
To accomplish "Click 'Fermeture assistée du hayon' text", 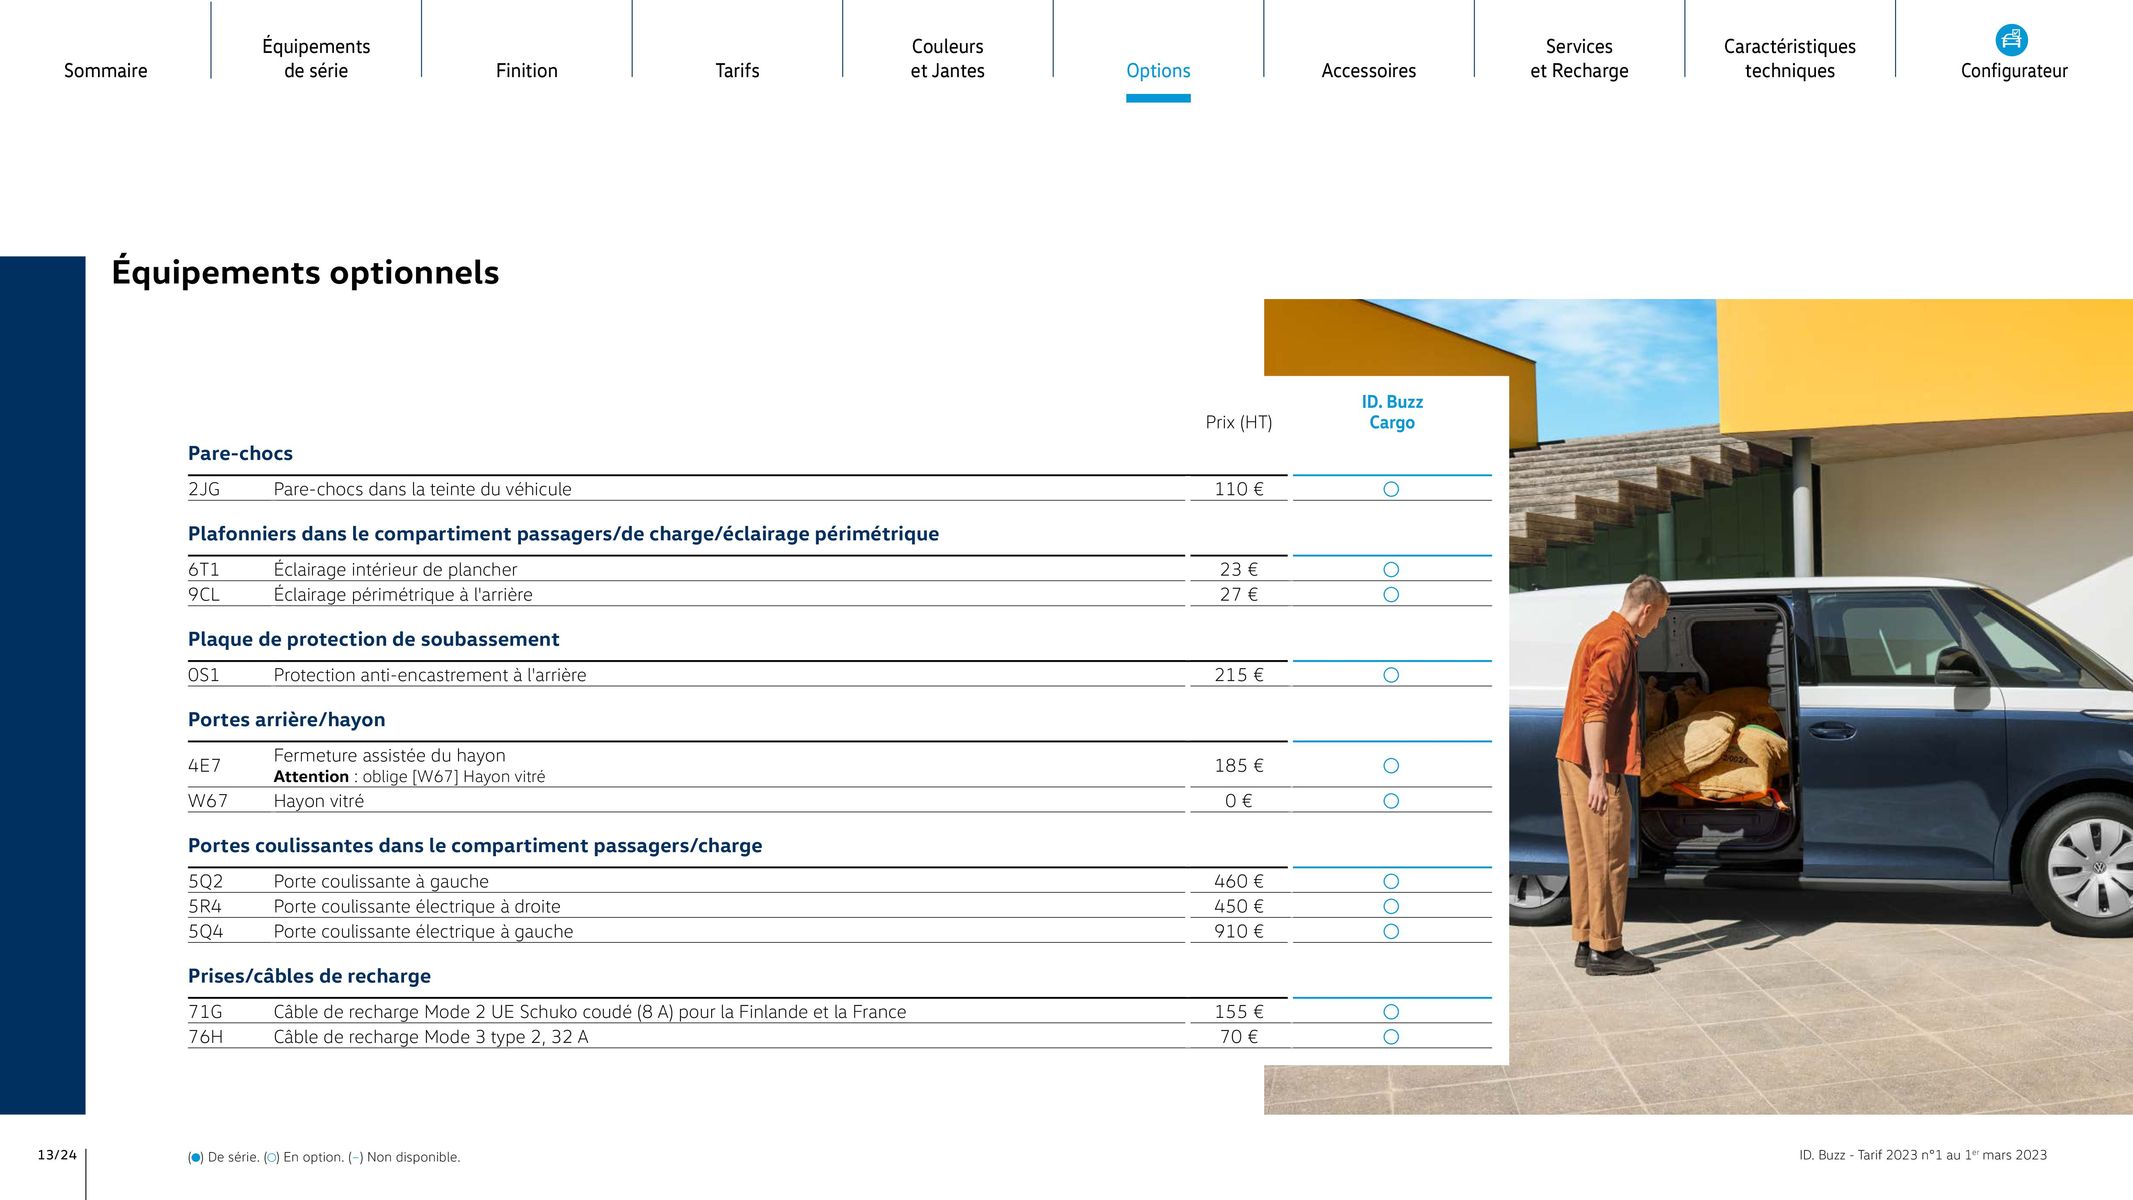I will [389, 755].
